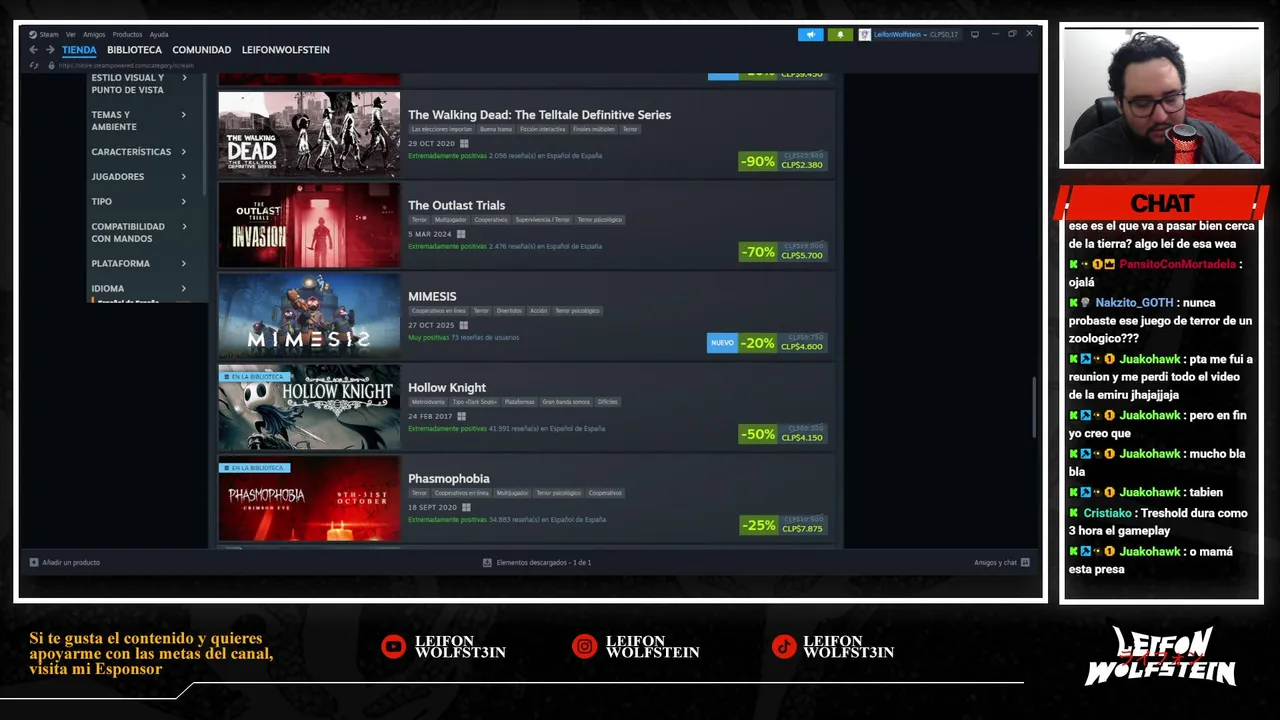Click the Windows icon on The Walking Dead row
Image resolution: width=1280 pixels, height=720 pixels.
[x=464, y=143]
